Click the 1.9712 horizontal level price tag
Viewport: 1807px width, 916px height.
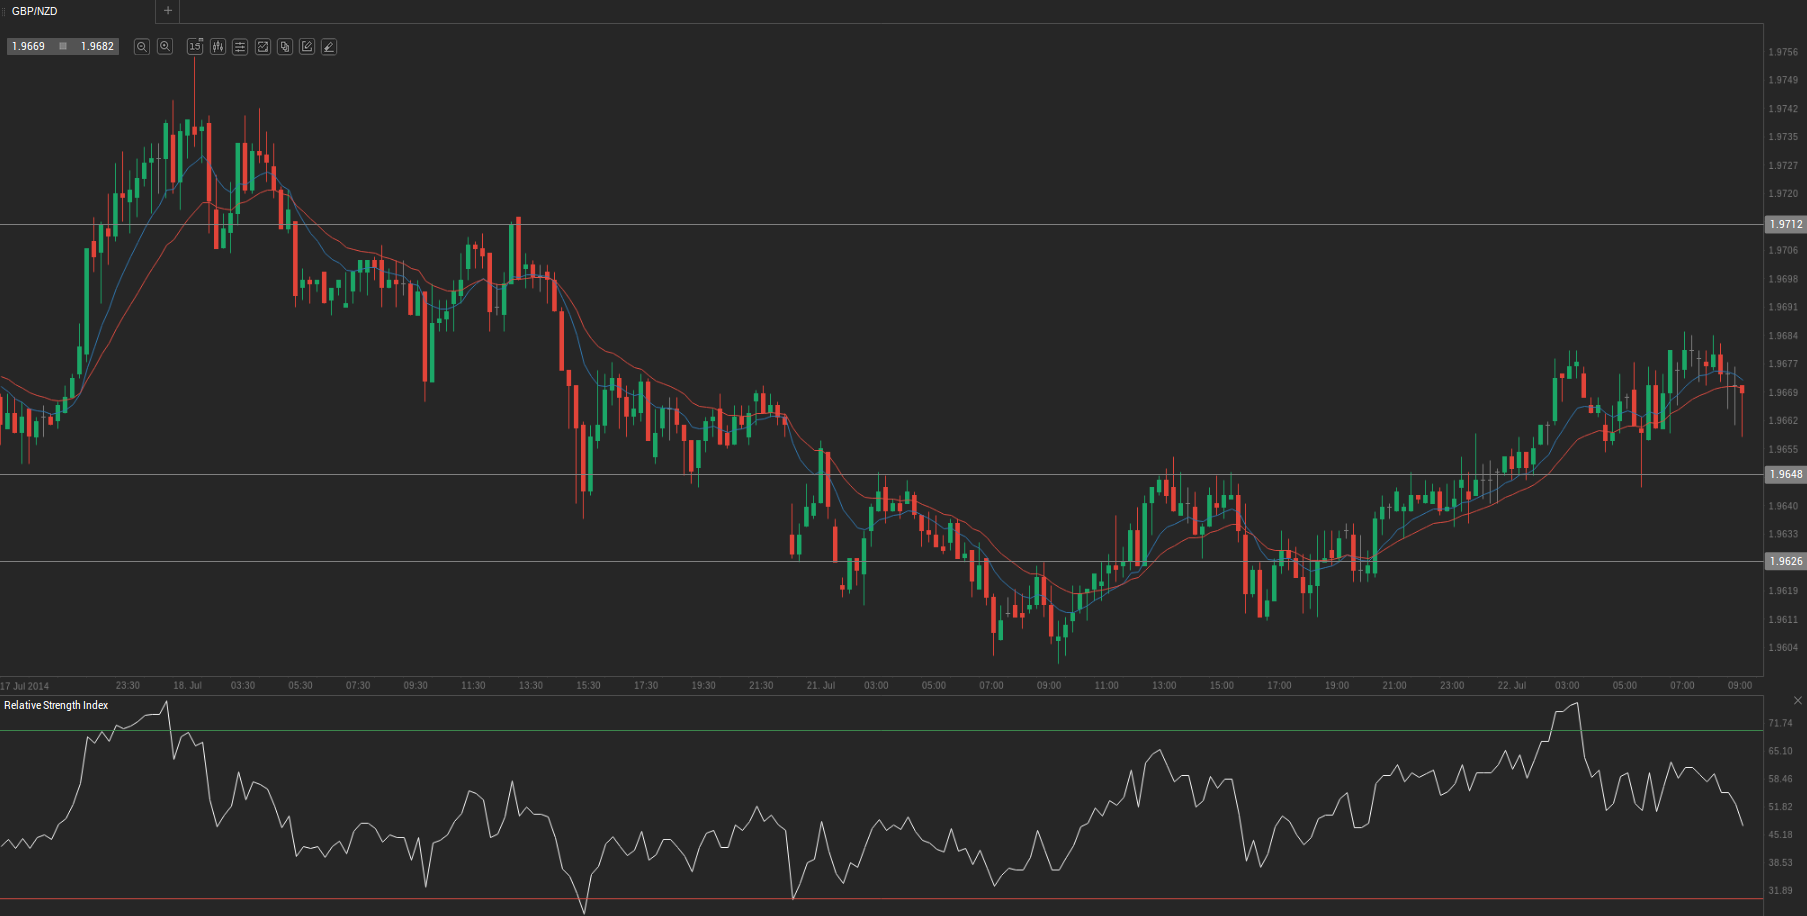coord(1785,225)
